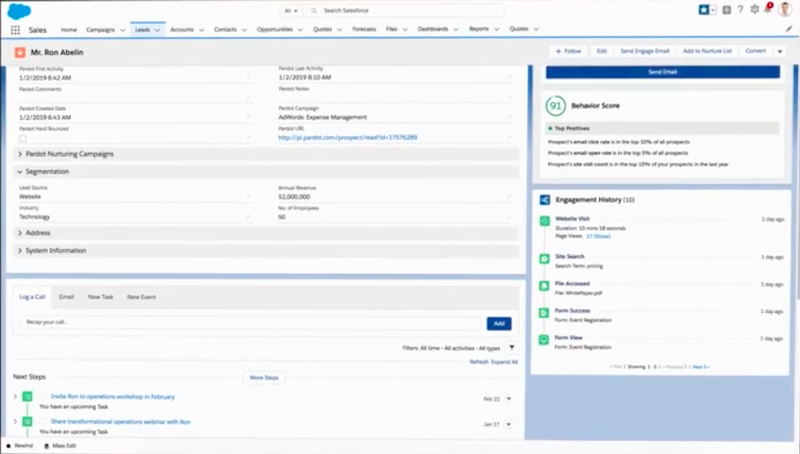Click the Site Search activity icon
The width and height of the screenshot is (800, 454).
coord(544,259)
